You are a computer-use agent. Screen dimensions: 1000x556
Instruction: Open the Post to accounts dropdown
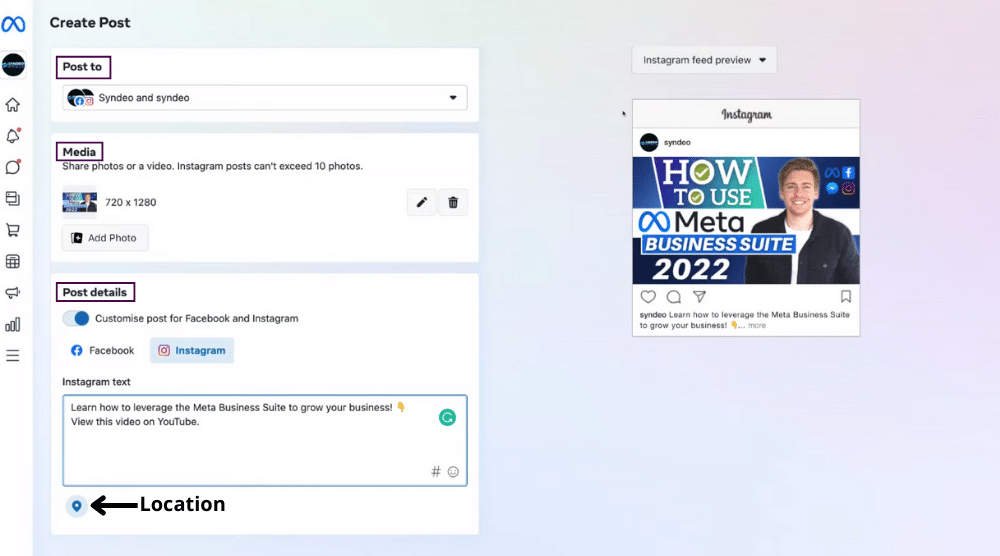pos(265,98)
